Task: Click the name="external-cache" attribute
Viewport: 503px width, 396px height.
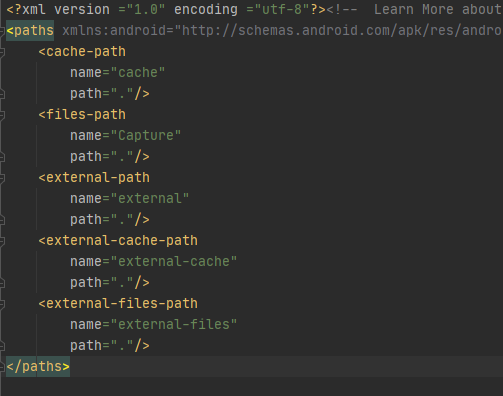Action: tap(154, 262)
